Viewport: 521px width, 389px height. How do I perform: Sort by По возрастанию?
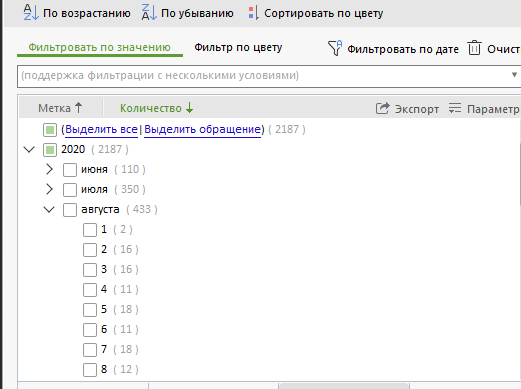point(87,13)
